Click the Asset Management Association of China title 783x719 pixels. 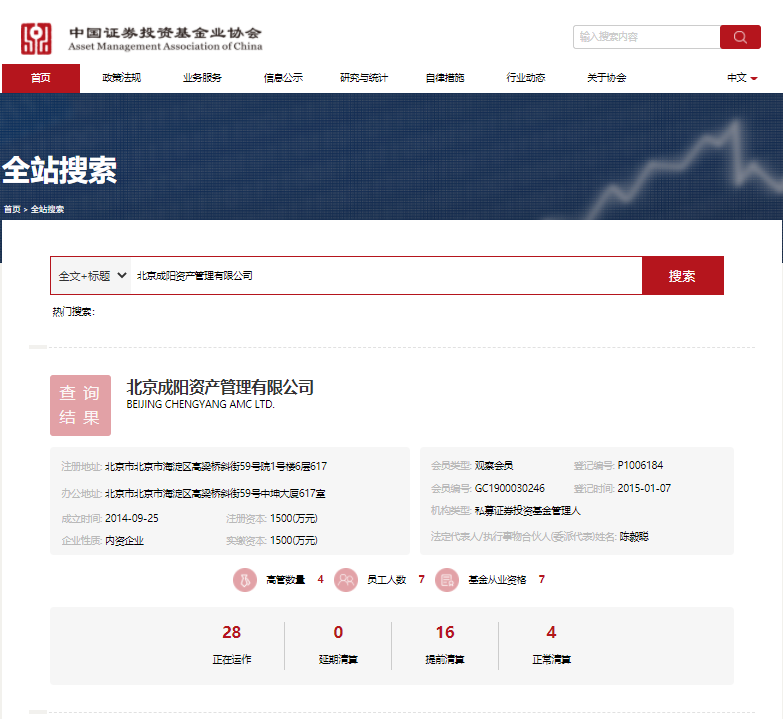165,46
